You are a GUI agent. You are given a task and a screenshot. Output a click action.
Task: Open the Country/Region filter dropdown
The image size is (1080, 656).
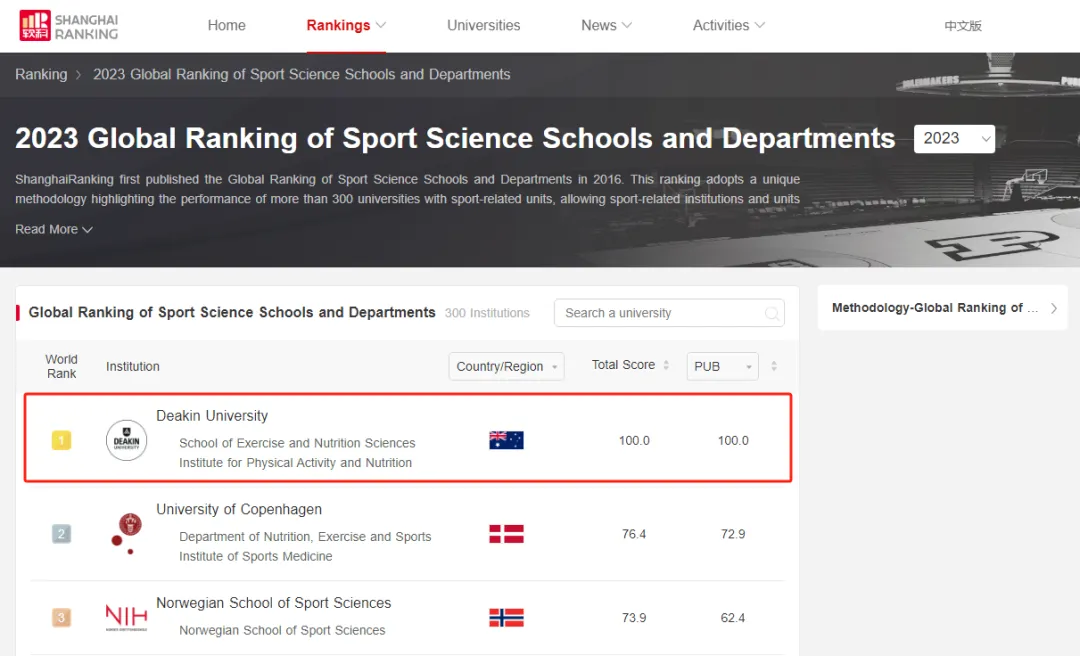tap(506, 367)
